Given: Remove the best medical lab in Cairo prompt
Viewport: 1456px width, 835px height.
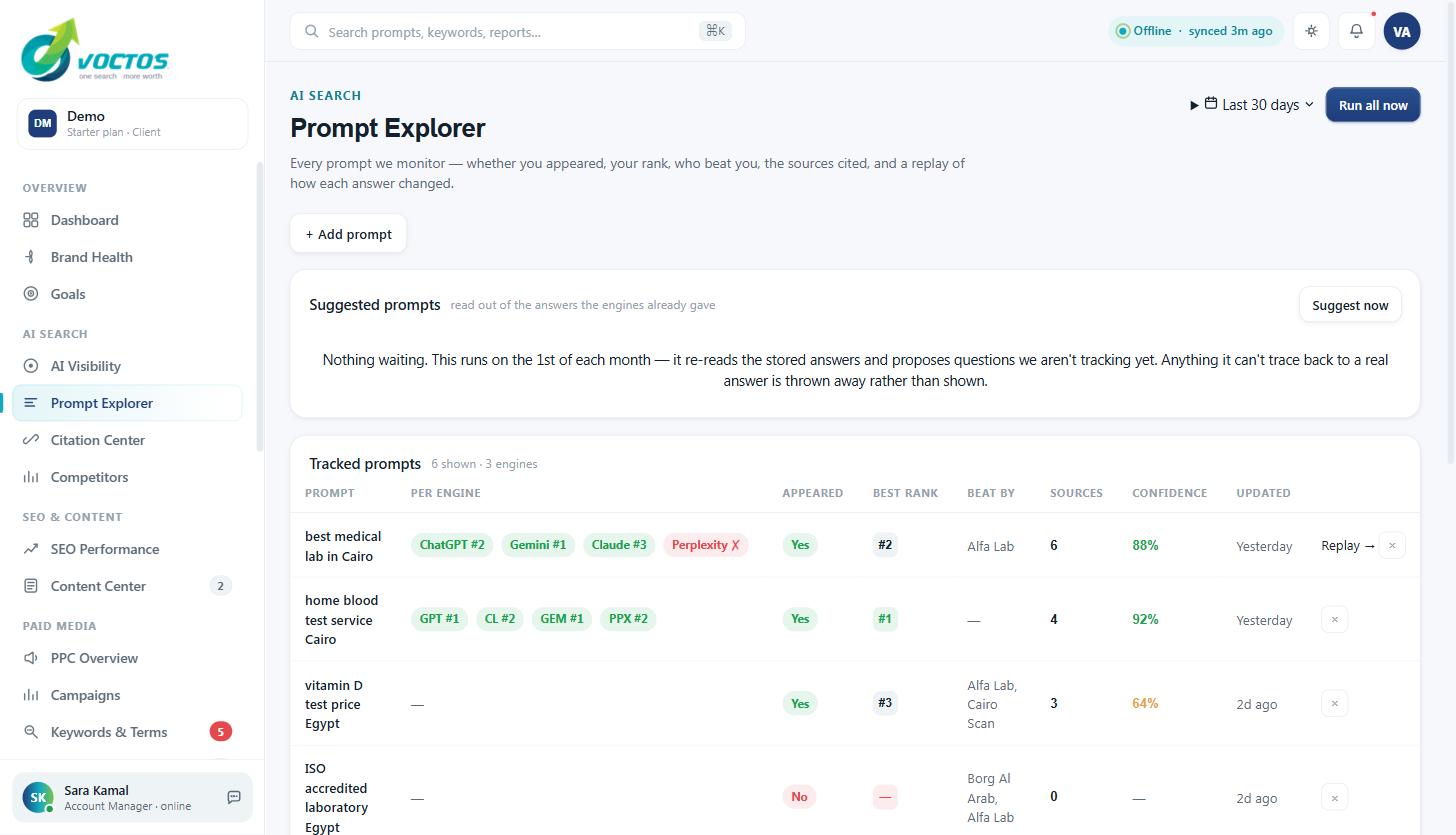Looking at the screenshot, I should (x=1392, y=545).
